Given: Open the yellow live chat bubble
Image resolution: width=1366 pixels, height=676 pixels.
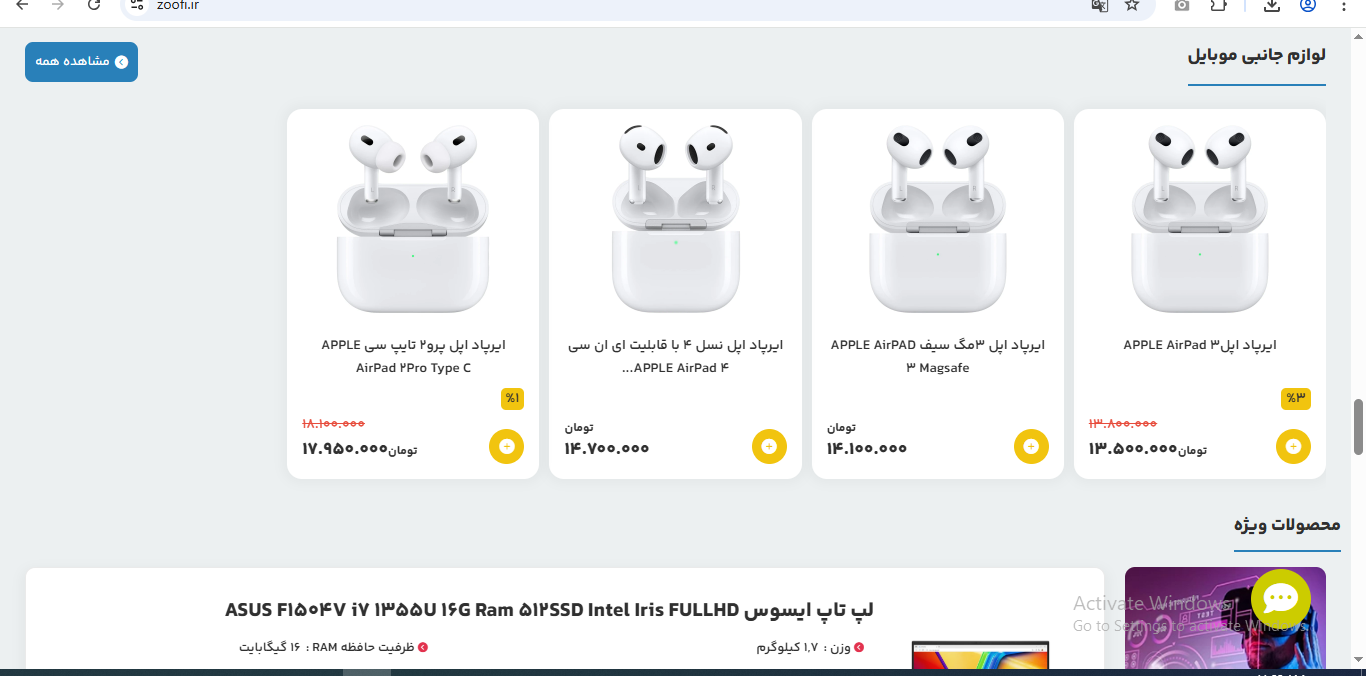Looking at the screenshot, I should coord(1280,599).
